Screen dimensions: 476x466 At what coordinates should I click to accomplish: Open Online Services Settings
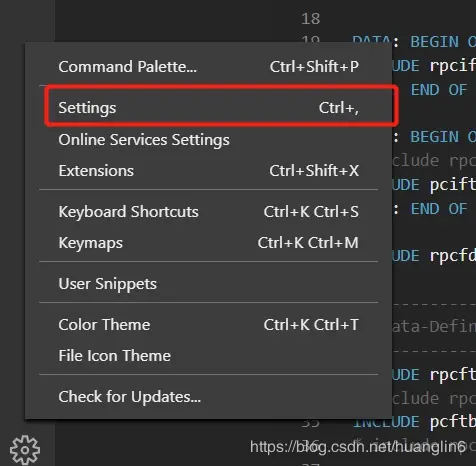[209, 139]
